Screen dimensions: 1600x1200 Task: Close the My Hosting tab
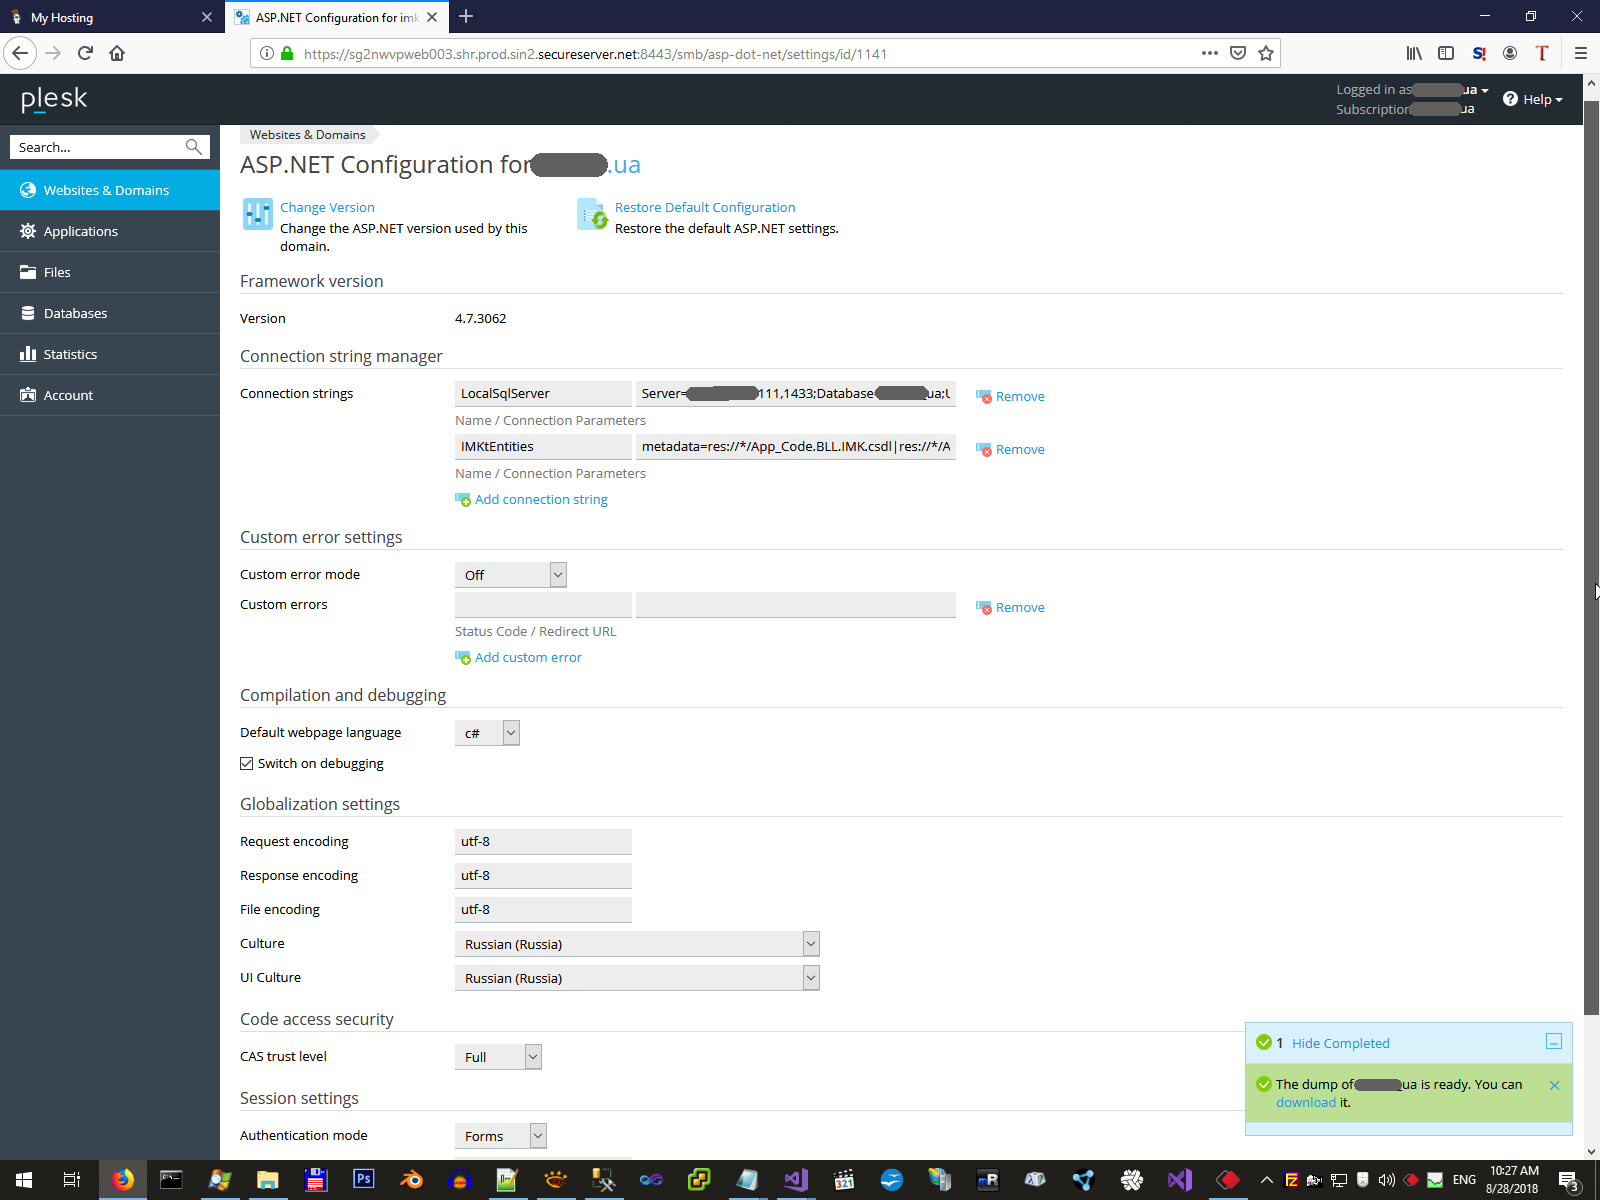click(x=207, y=17)
